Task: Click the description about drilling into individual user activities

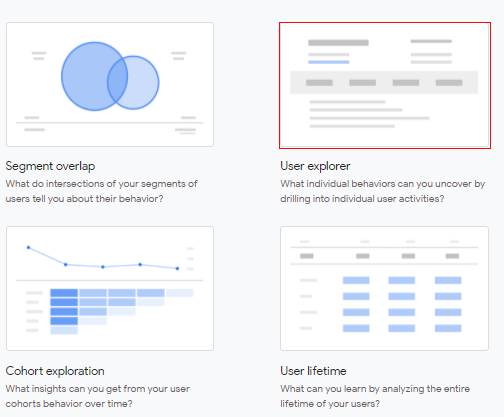Action: click(382, 191)
